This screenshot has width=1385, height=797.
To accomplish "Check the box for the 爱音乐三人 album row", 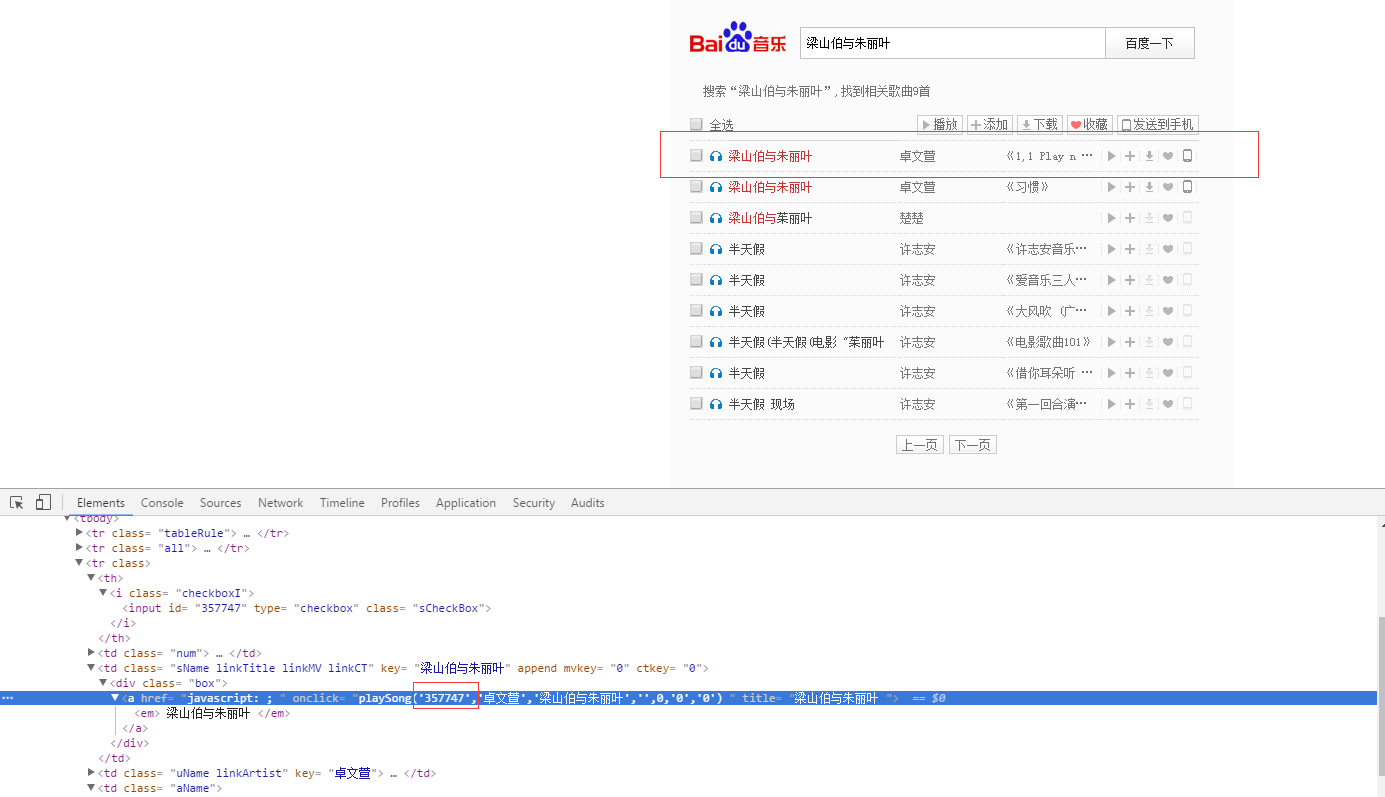I will [x=696, y=279].
